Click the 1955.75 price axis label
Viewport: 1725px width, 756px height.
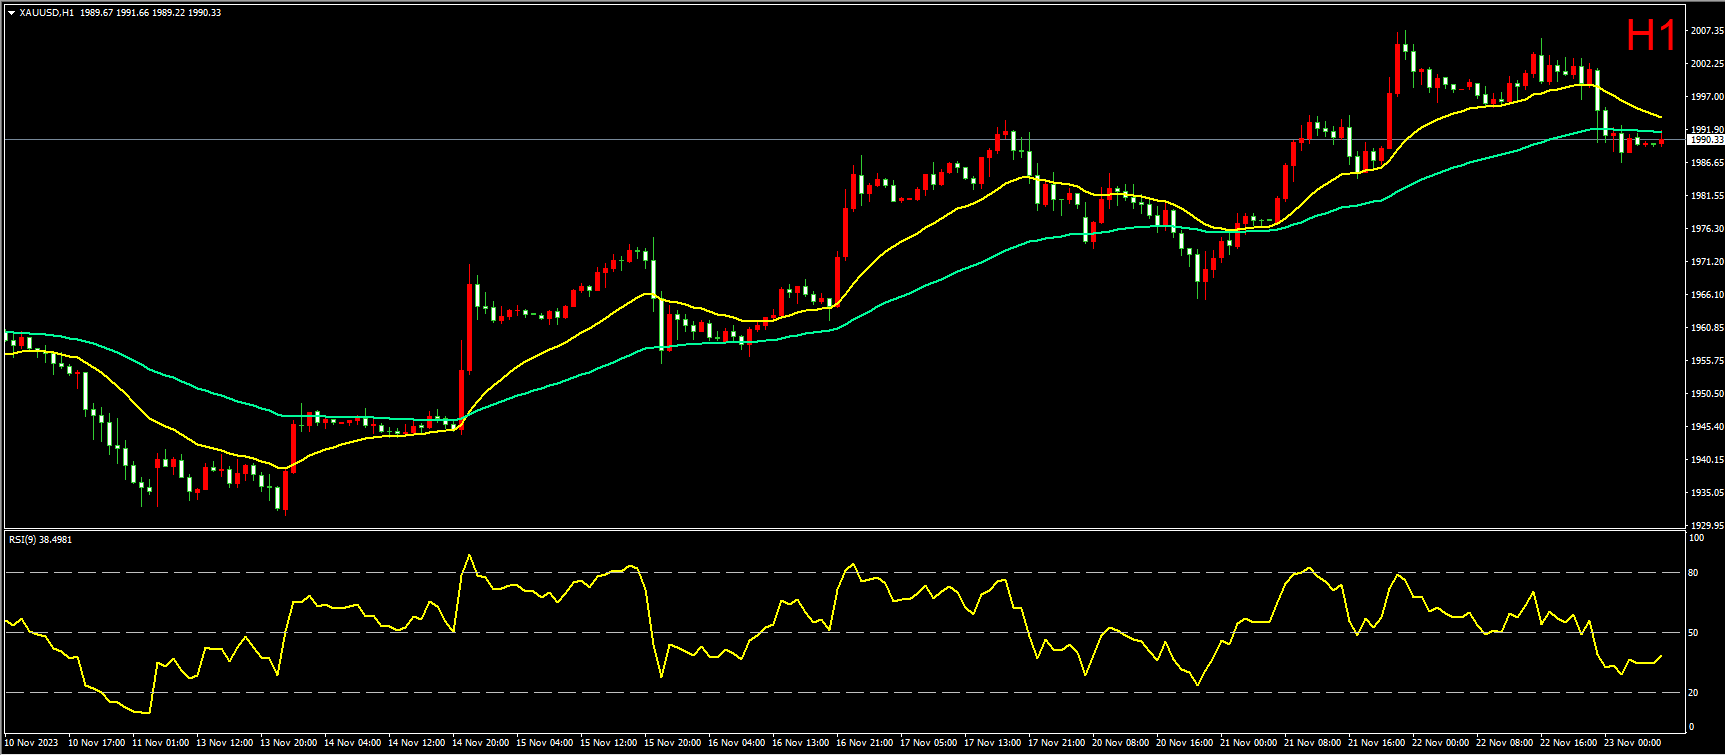coord(1706,361)
